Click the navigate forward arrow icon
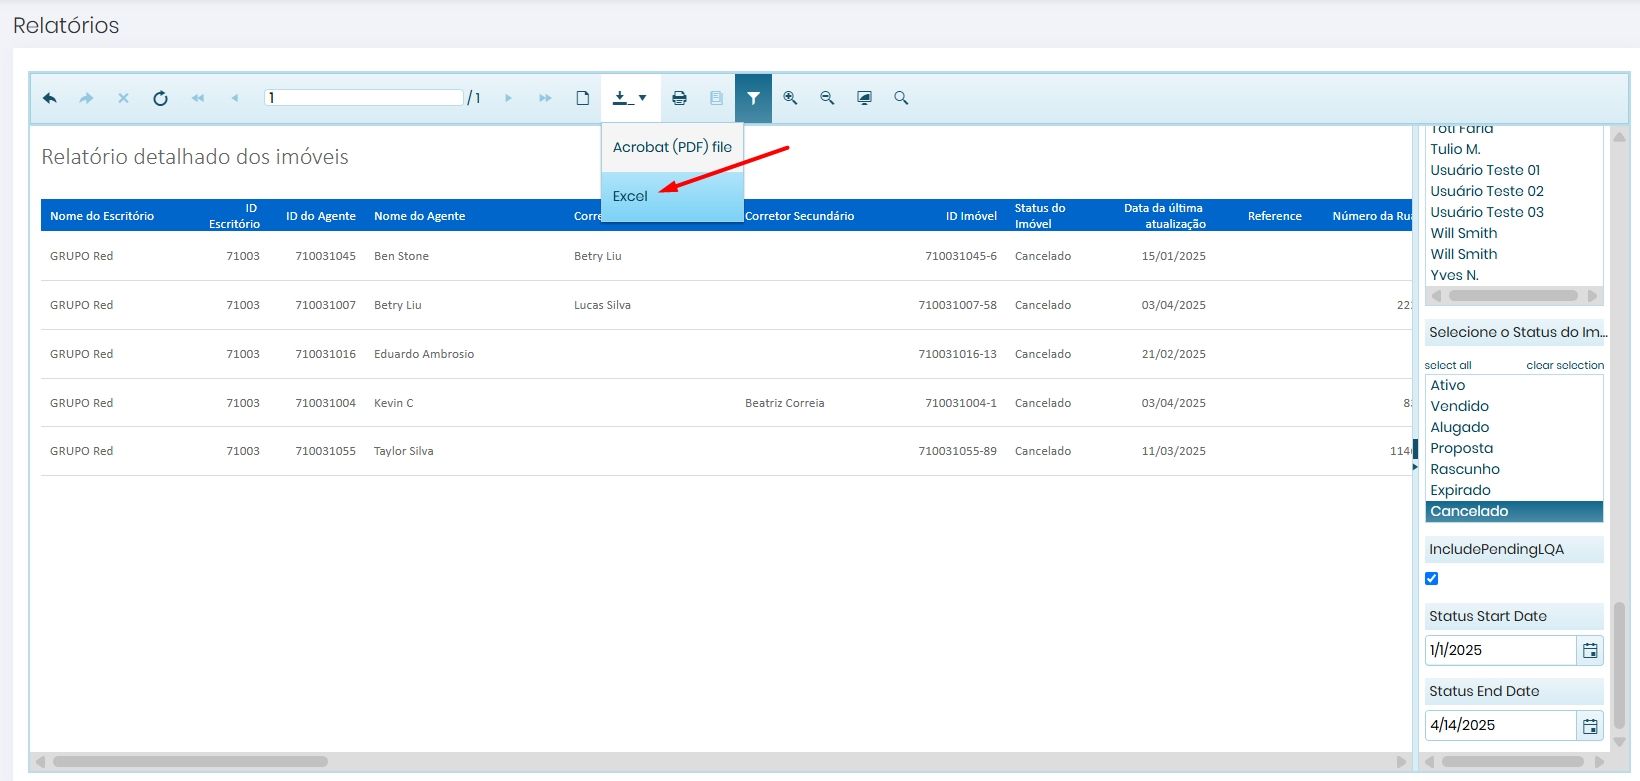Screen dimensions: 1640x781 click(x=86, y=98)
